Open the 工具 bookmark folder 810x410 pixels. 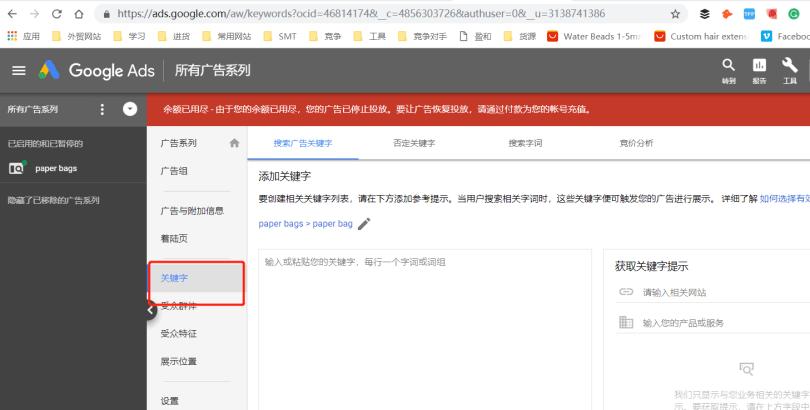(369, 36)
